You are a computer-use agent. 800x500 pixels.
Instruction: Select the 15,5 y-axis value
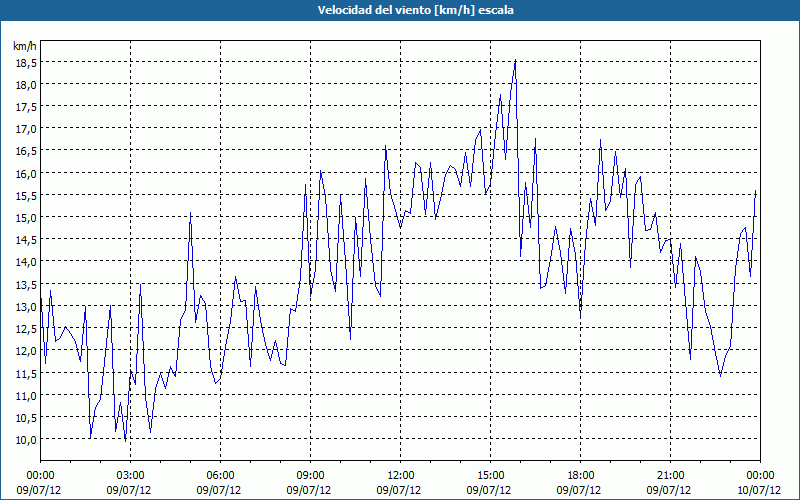26,196
